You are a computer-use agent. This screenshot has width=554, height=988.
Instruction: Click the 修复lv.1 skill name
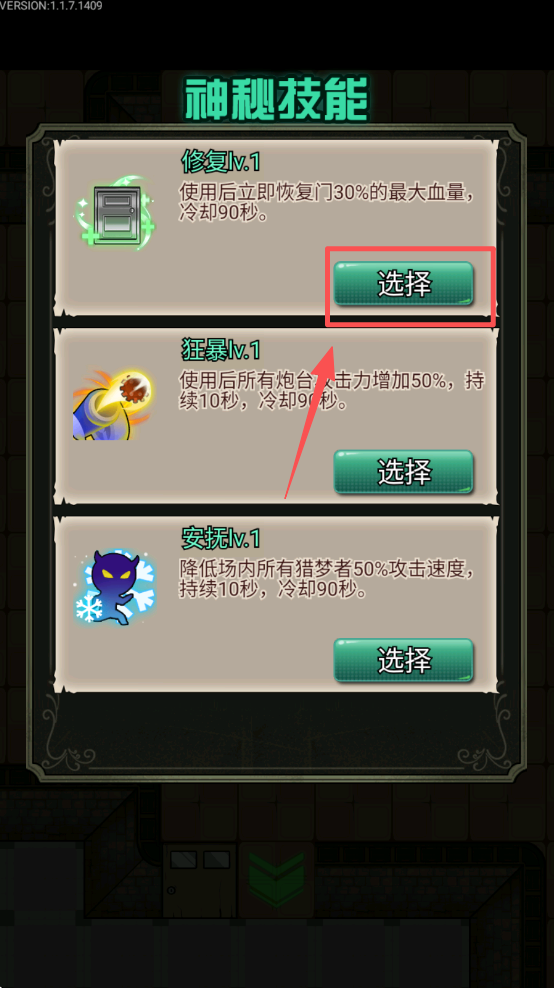[x=221, y=163]
